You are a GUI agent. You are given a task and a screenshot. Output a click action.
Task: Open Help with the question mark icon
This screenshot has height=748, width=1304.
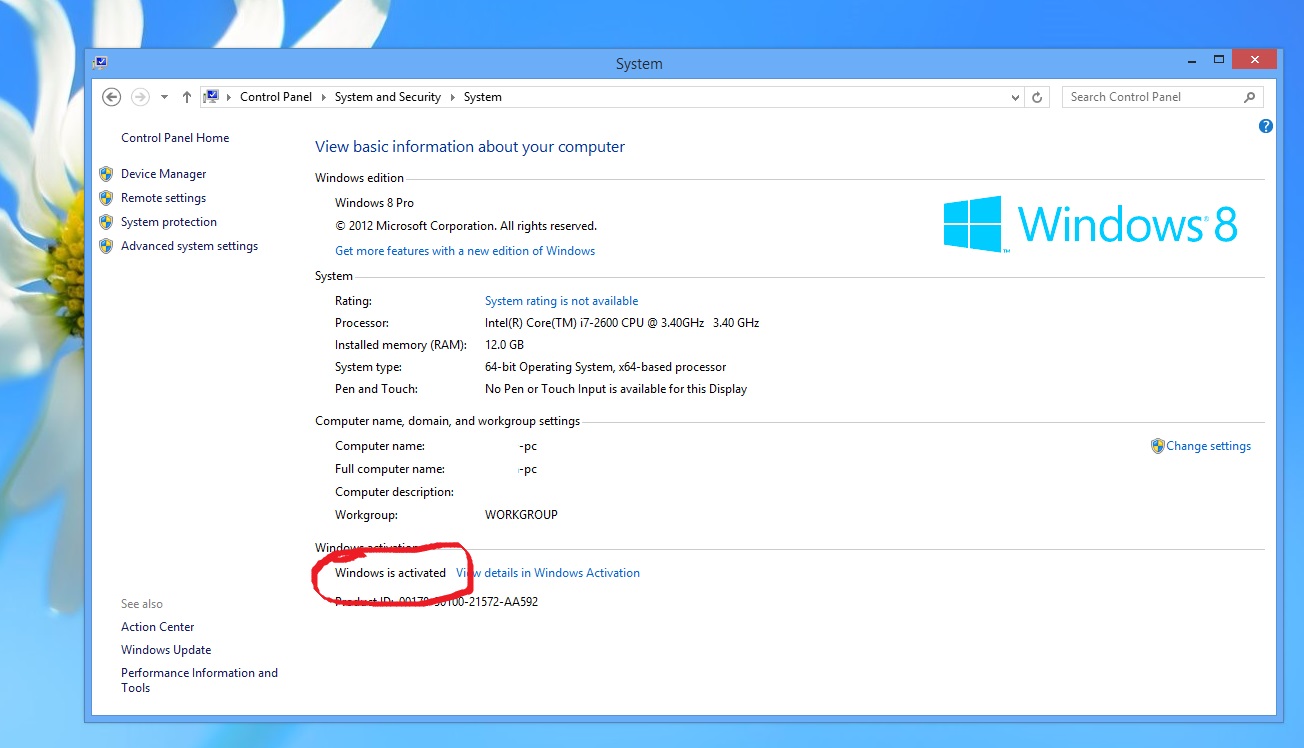coord(1265,126)
